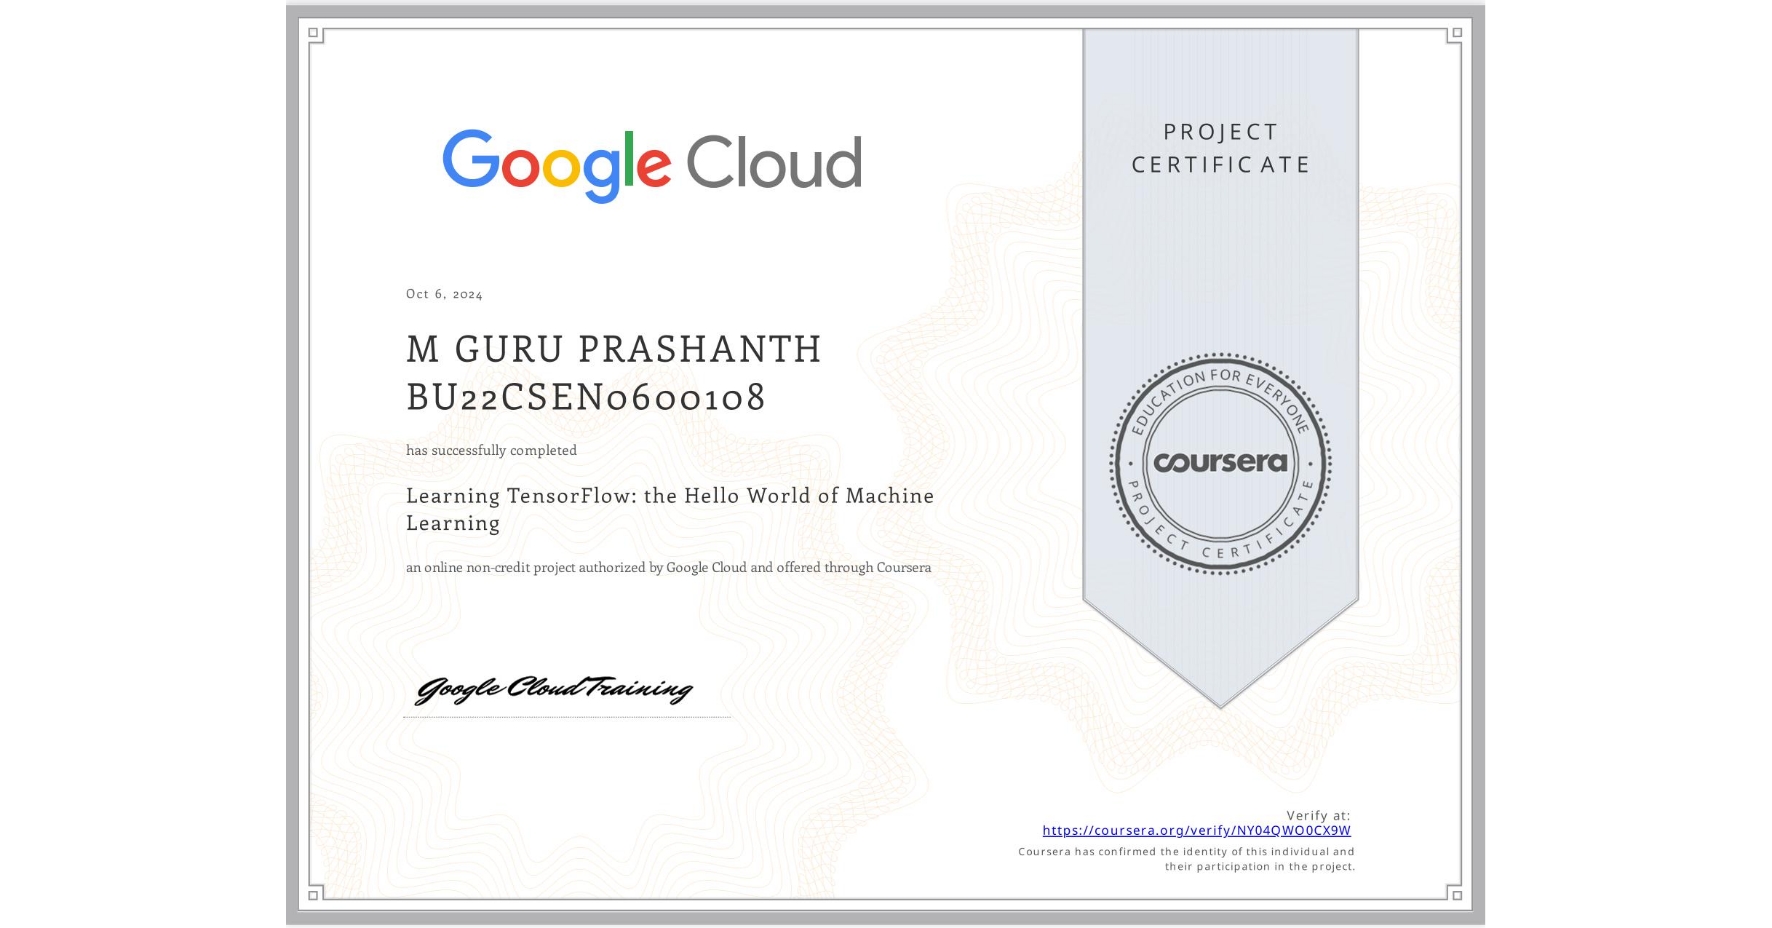Click the PROJECT CERTIFICATE heading on the ribbon
Screen dimensions: 1772x928
click(x=1219, y=148)
